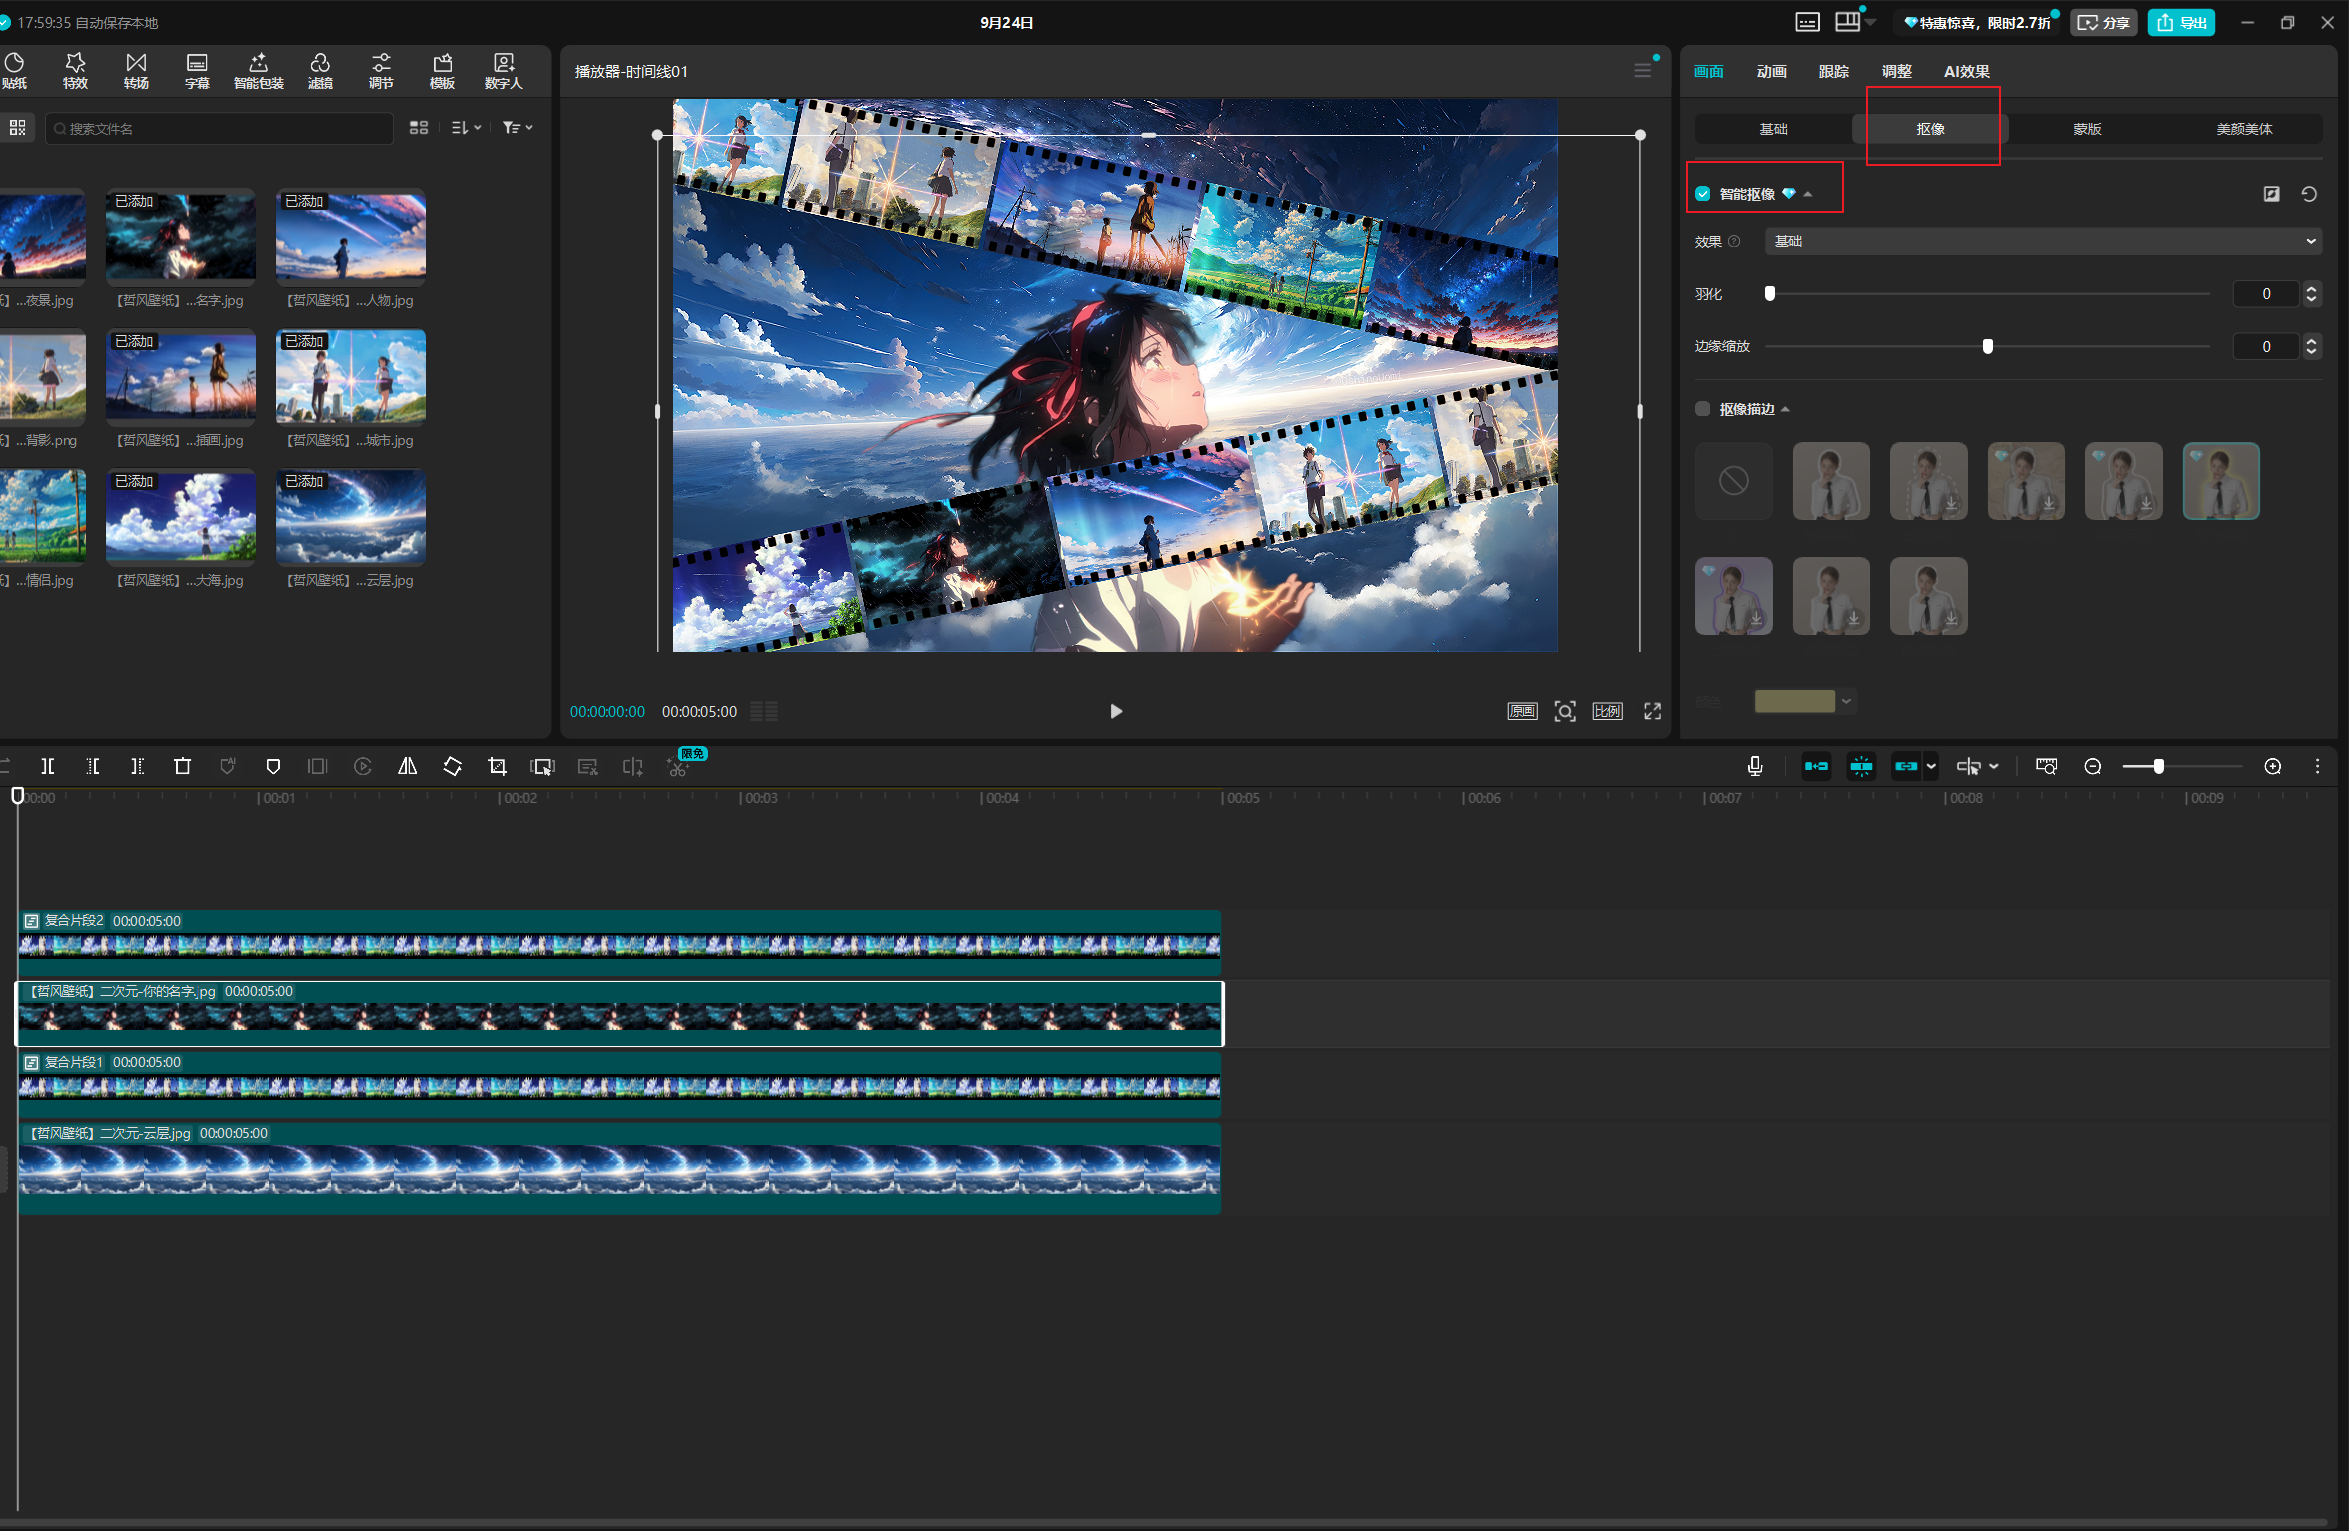
Task: Click the 羽化 feather slider handle
Action: tap(1770, 294)
